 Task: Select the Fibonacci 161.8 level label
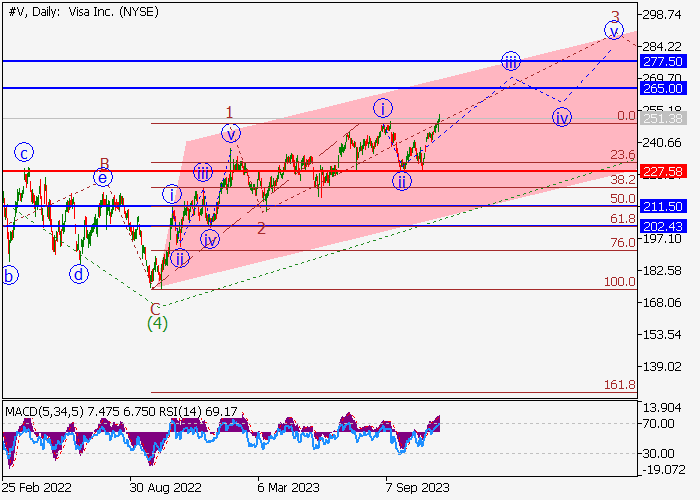620,384
